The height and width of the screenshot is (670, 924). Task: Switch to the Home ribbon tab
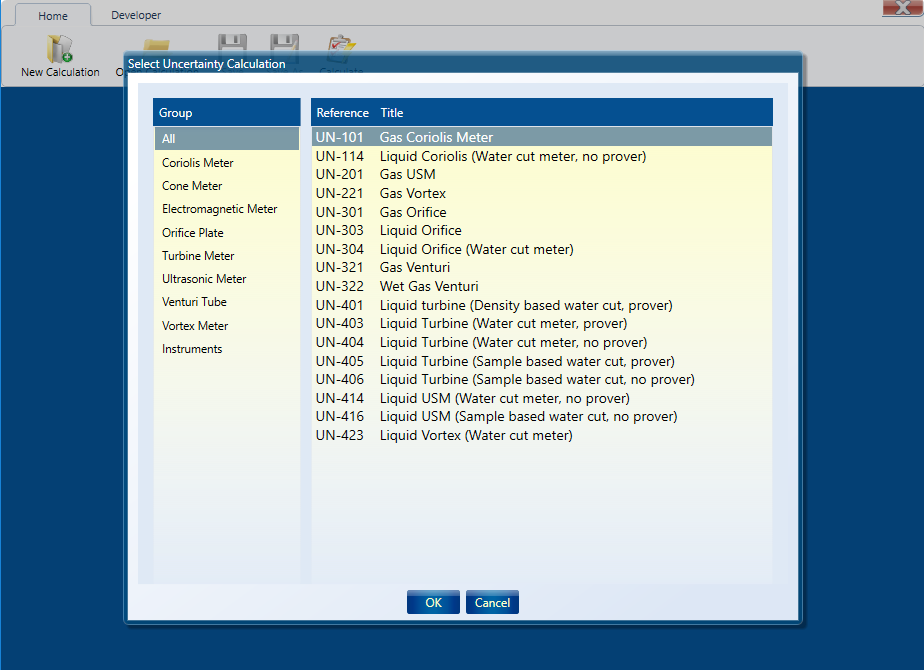(53, 15)
